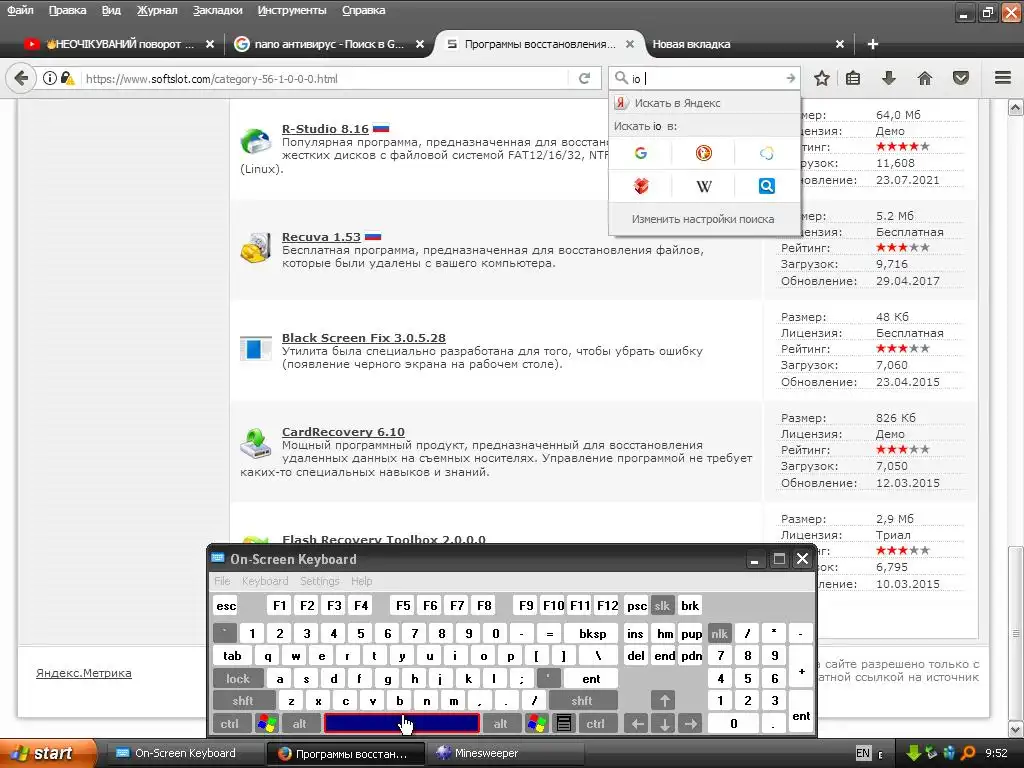The image size is (1024, 768).
Task: Click the site information icon in address bar
Action: (x=50, y=78)
